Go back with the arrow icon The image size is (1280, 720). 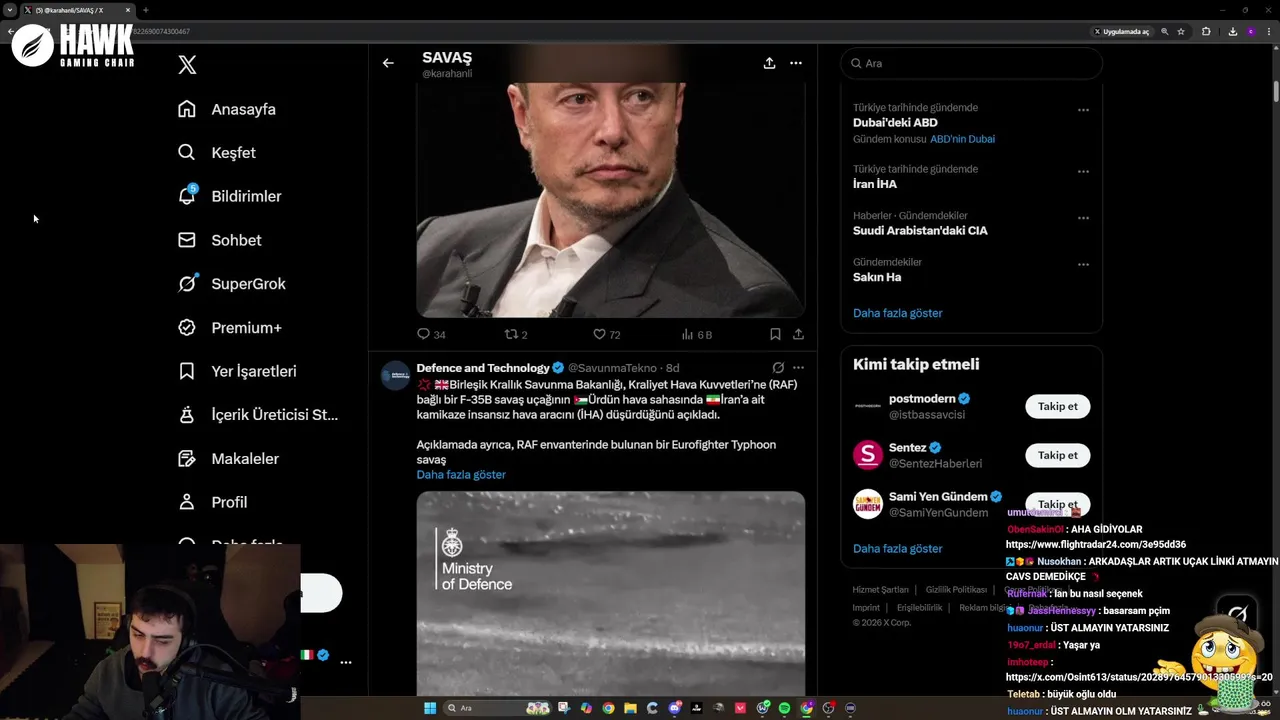(x=388, y=63)
